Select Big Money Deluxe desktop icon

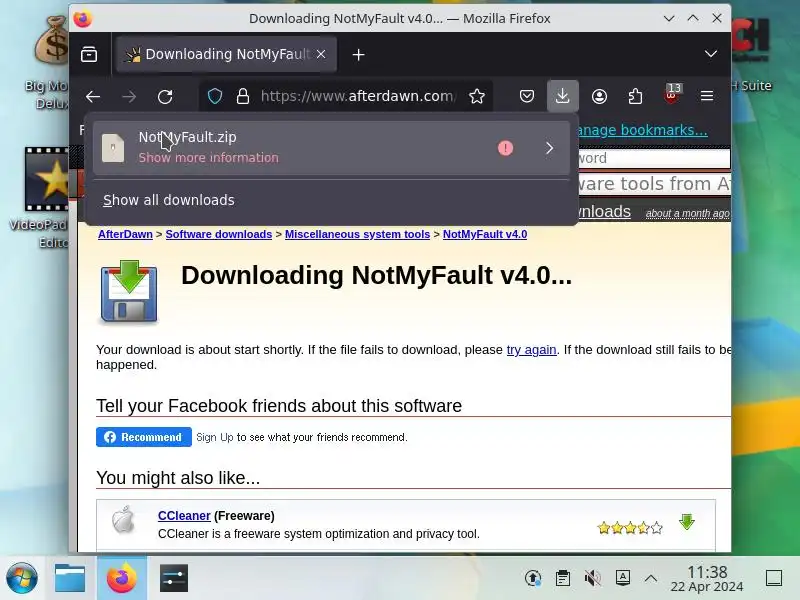[48, 61]
